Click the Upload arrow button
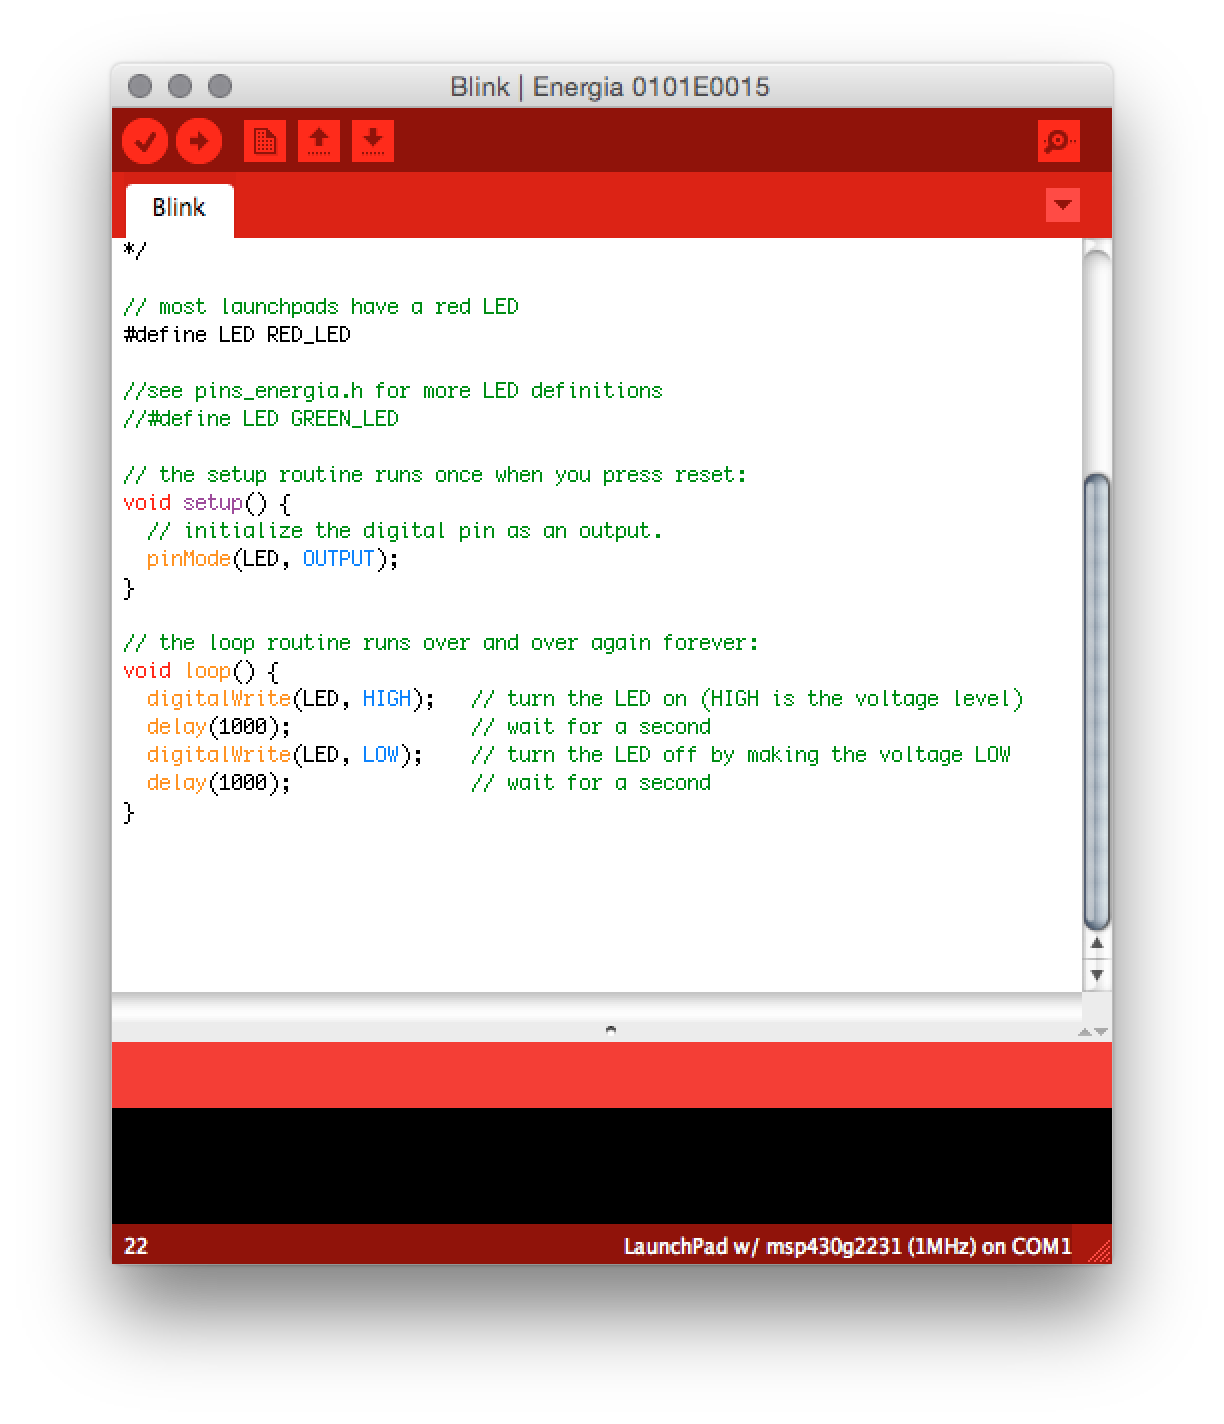 (199, 141)
